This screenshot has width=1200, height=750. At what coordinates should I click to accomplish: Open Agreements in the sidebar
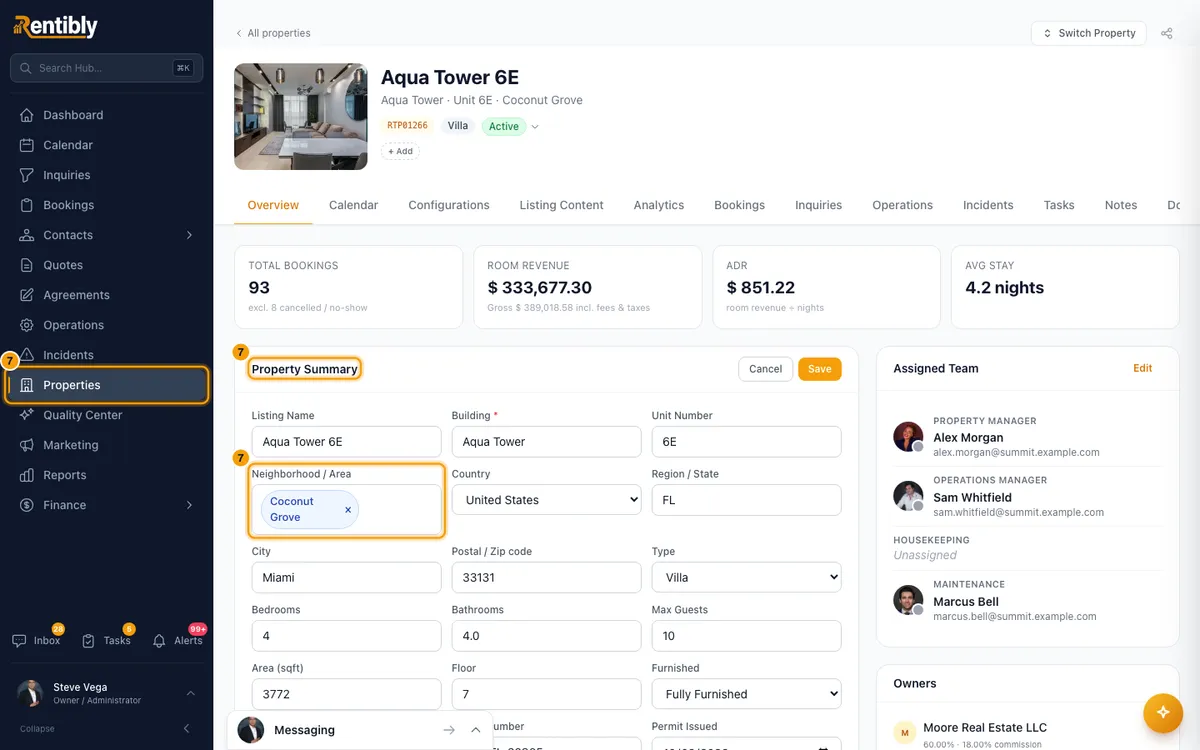coord(107,295)
